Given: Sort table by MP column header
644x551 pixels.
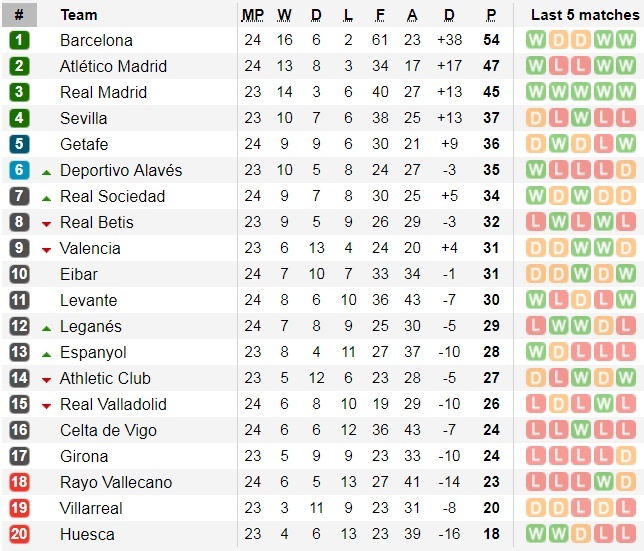Looking at the screenshot, I should pos(253,15).
